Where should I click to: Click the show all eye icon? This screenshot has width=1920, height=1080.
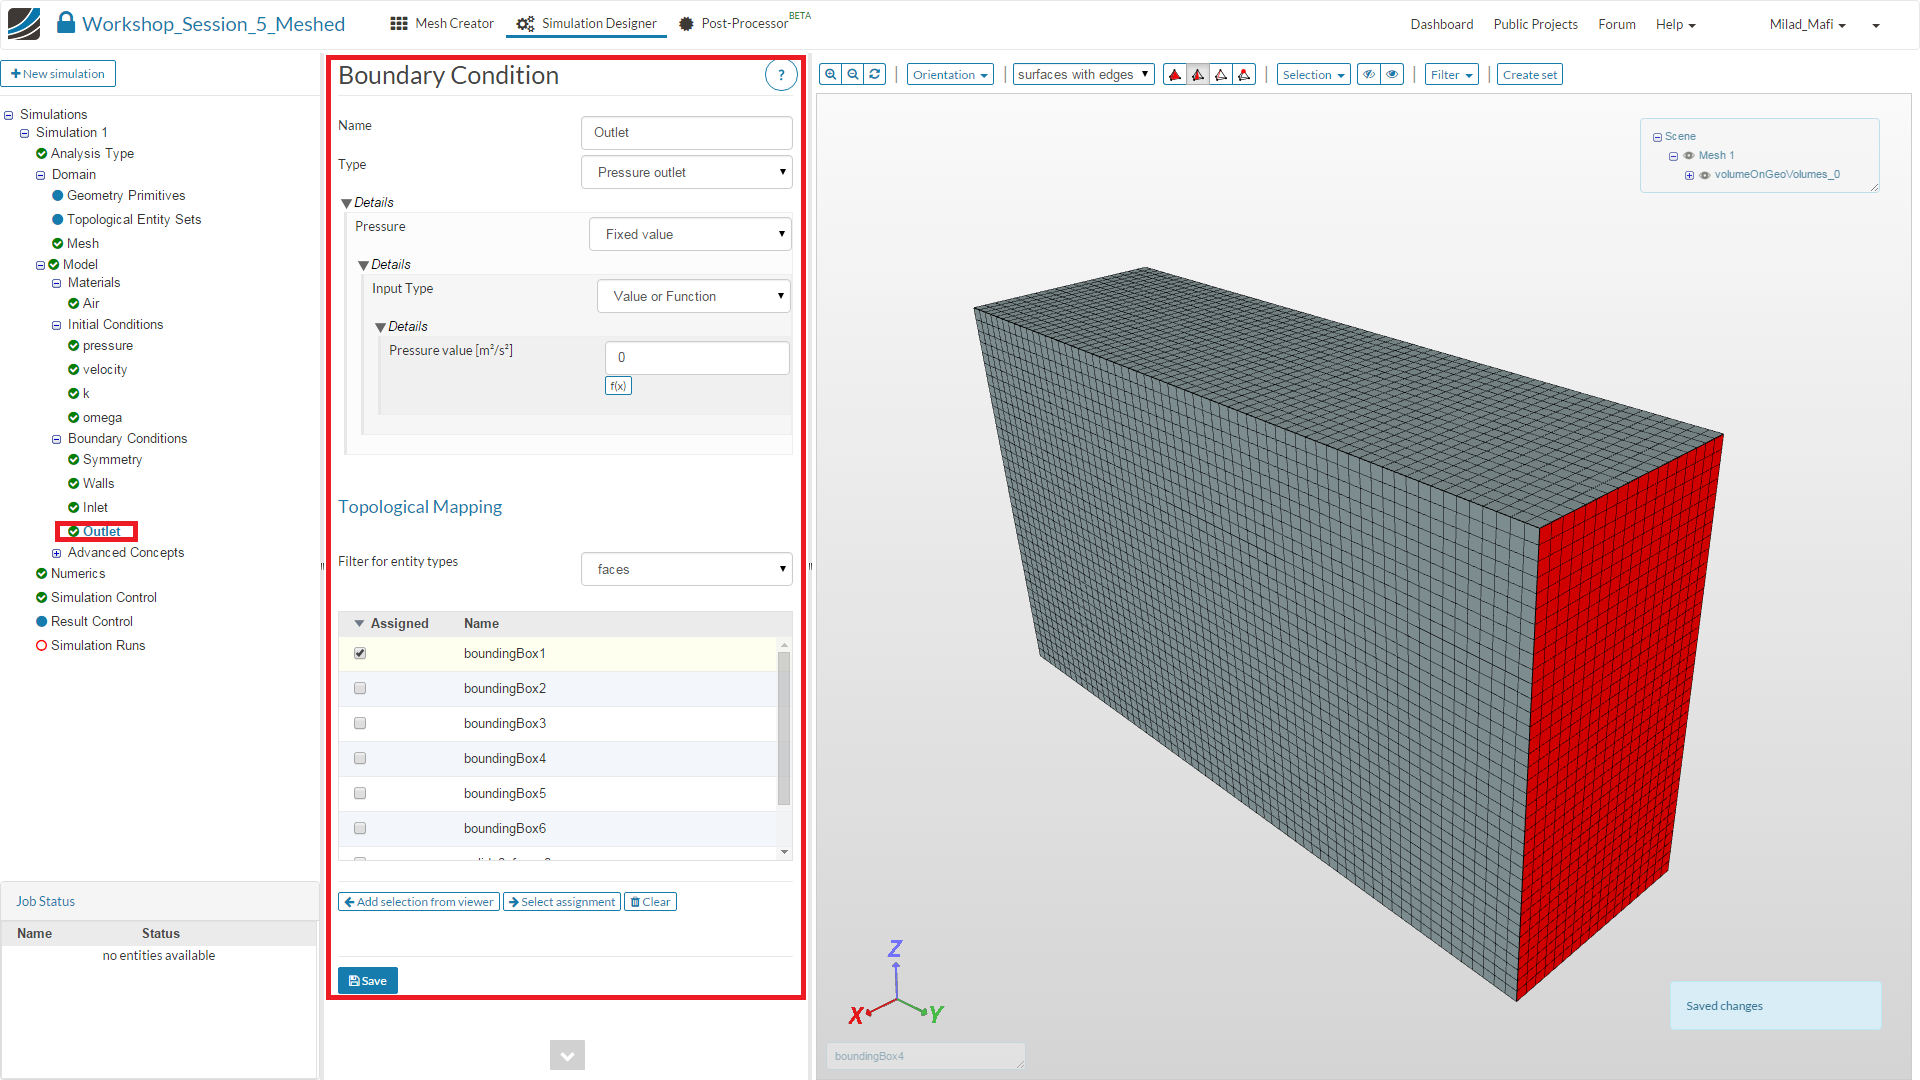click(1392, 75)
